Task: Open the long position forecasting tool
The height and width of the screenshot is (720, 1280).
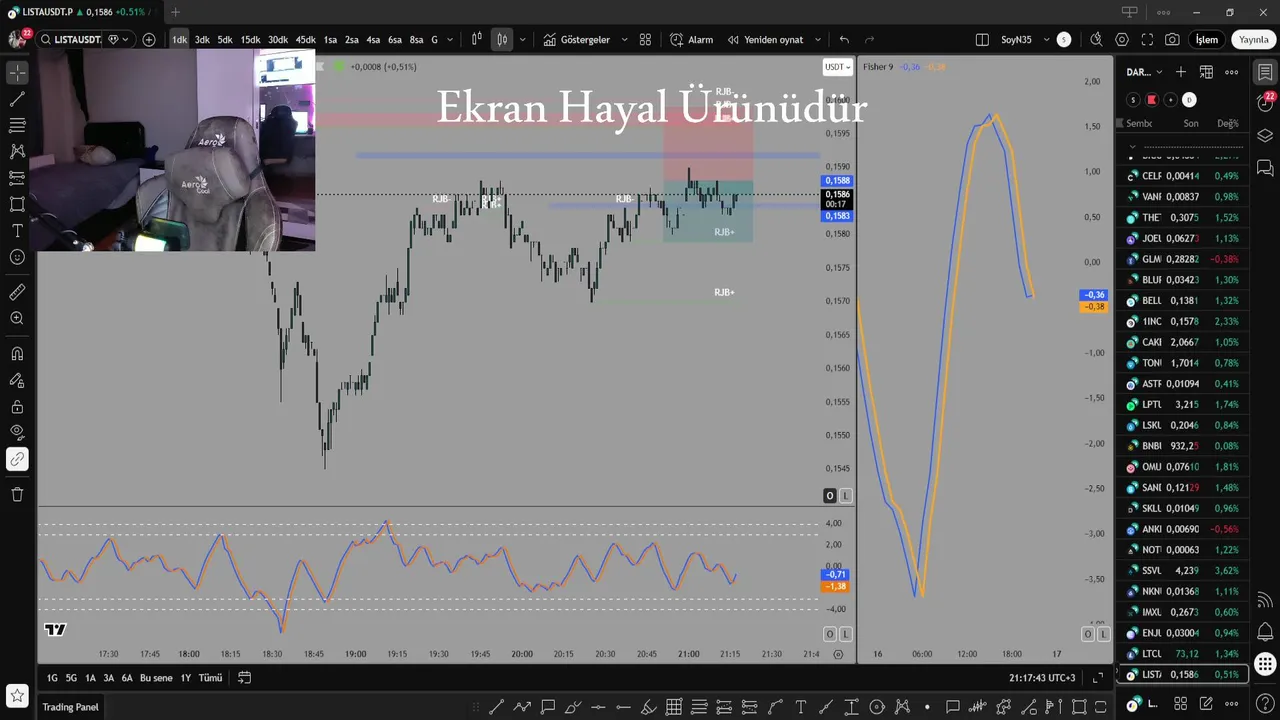Action: click(17, 178)
